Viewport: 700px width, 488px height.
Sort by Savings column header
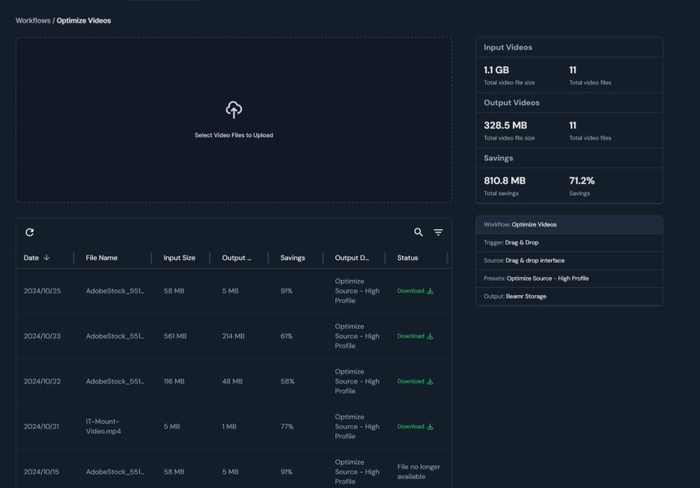[292, 258]
